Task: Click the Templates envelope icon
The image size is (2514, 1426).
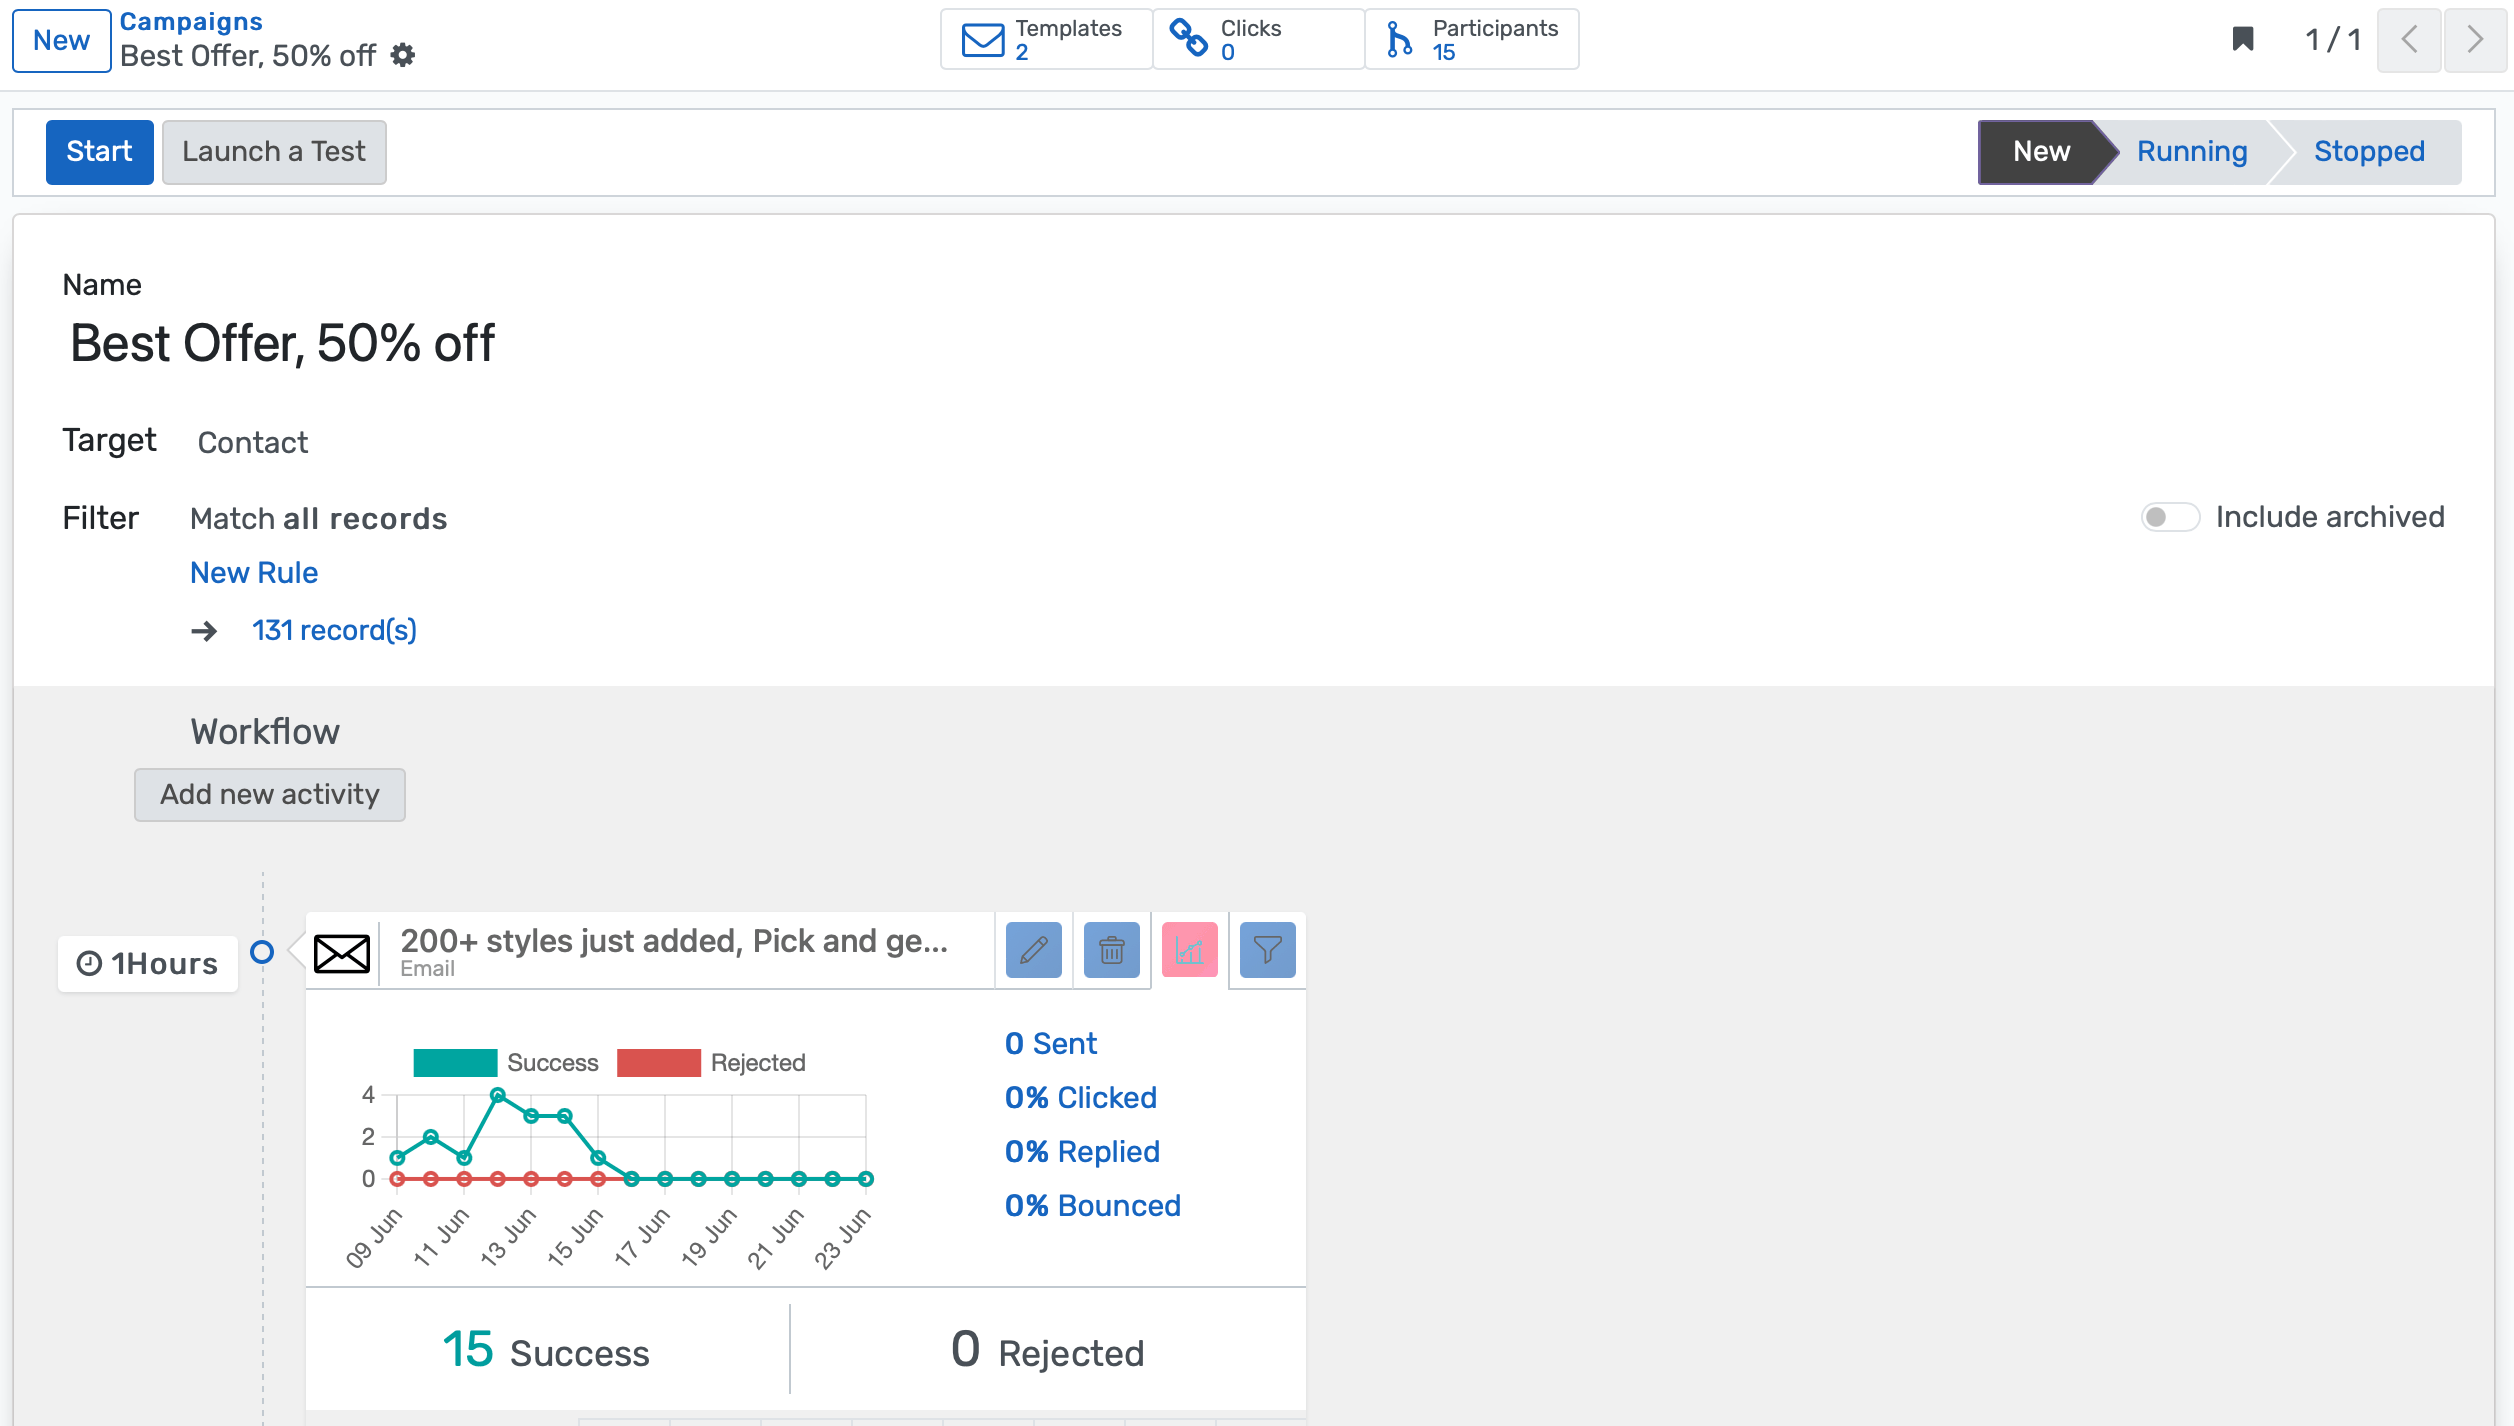Action: 982,39
